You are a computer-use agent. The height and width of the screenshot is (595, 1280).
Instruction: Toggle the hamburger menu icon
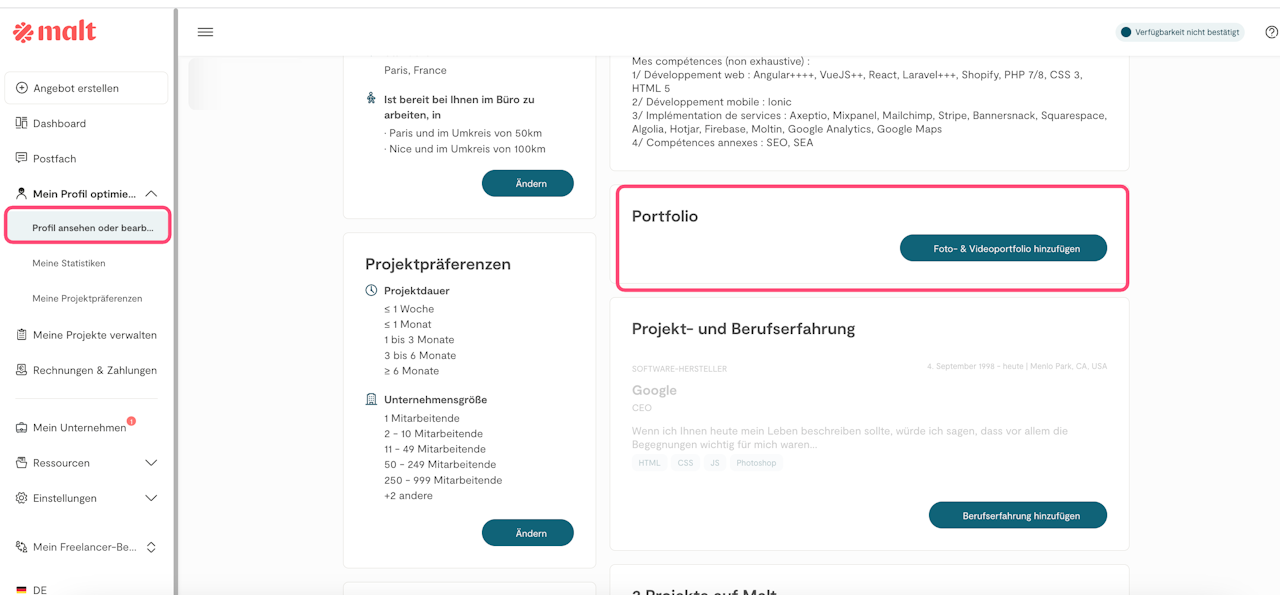(x=205, y=32)
